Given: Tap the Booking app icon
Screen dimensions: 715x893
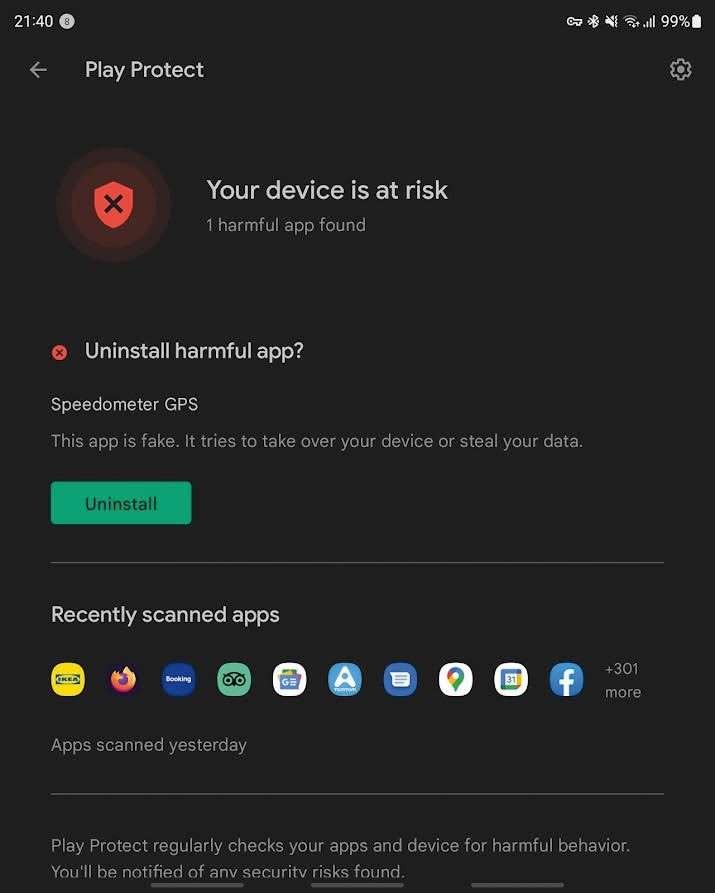Looking at the screenshot, I should click(x=178, y=679).
